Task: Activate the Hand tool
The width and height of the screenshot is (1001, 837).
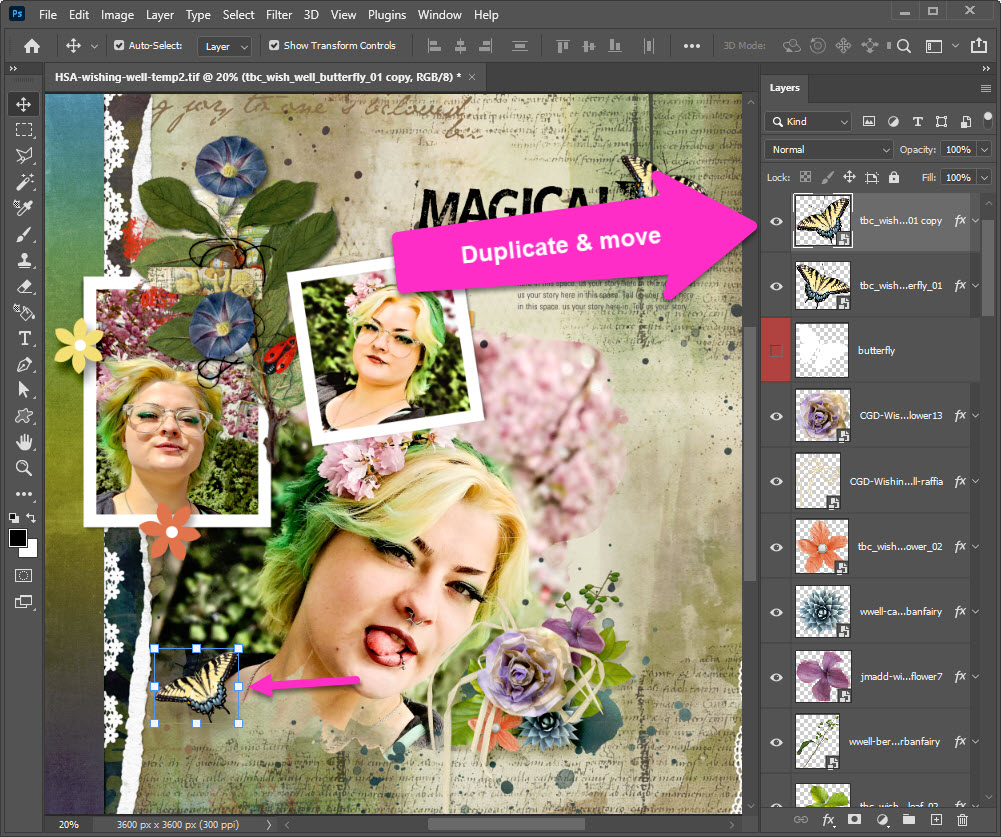Action: click(x=24, y=442)
